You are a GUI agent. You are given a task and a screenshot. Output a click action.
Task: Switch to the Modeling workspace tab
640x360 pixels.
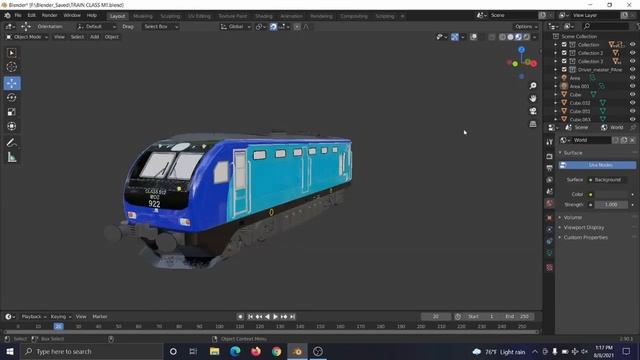(143, 16)
